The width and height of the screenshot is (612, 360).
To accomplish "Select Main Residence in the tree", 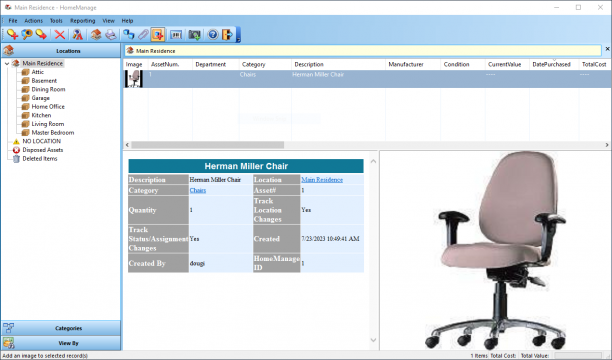I will [x=43, y=63].
